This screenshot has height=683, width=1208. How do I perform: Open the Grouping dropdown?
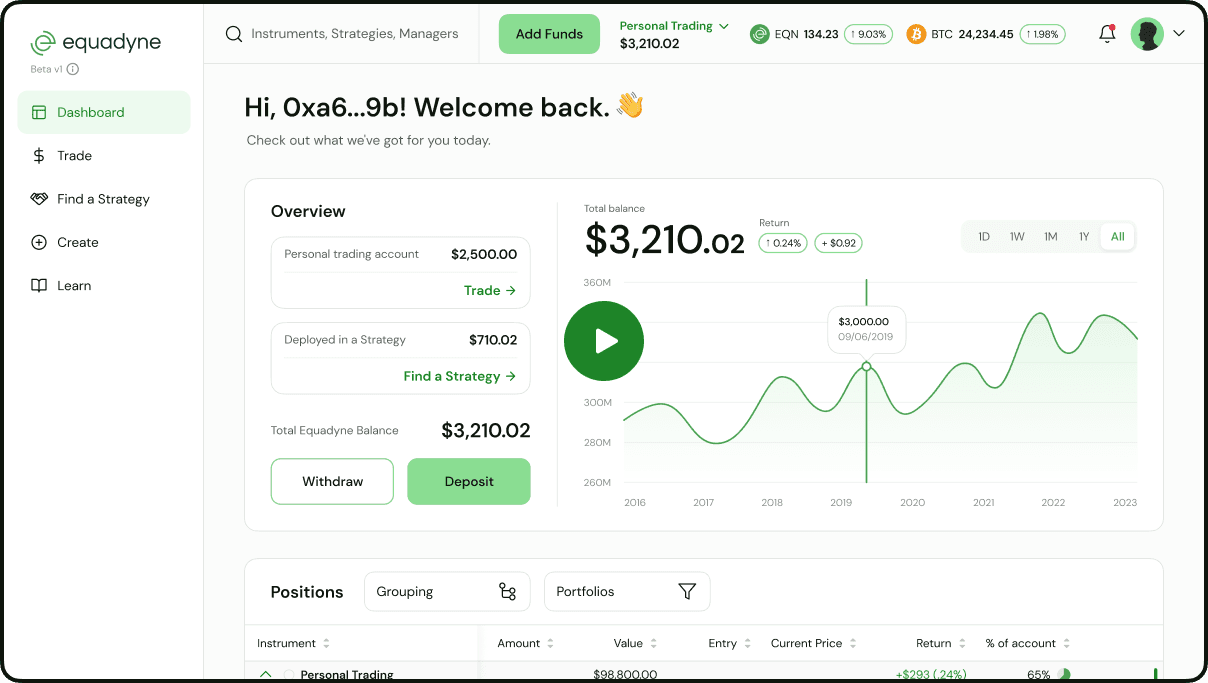(447, 592)
